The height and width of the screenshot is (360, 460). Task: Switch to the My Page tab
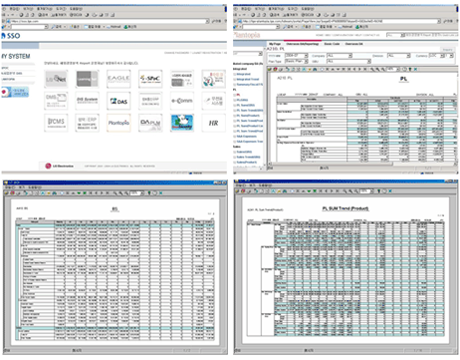275,44
